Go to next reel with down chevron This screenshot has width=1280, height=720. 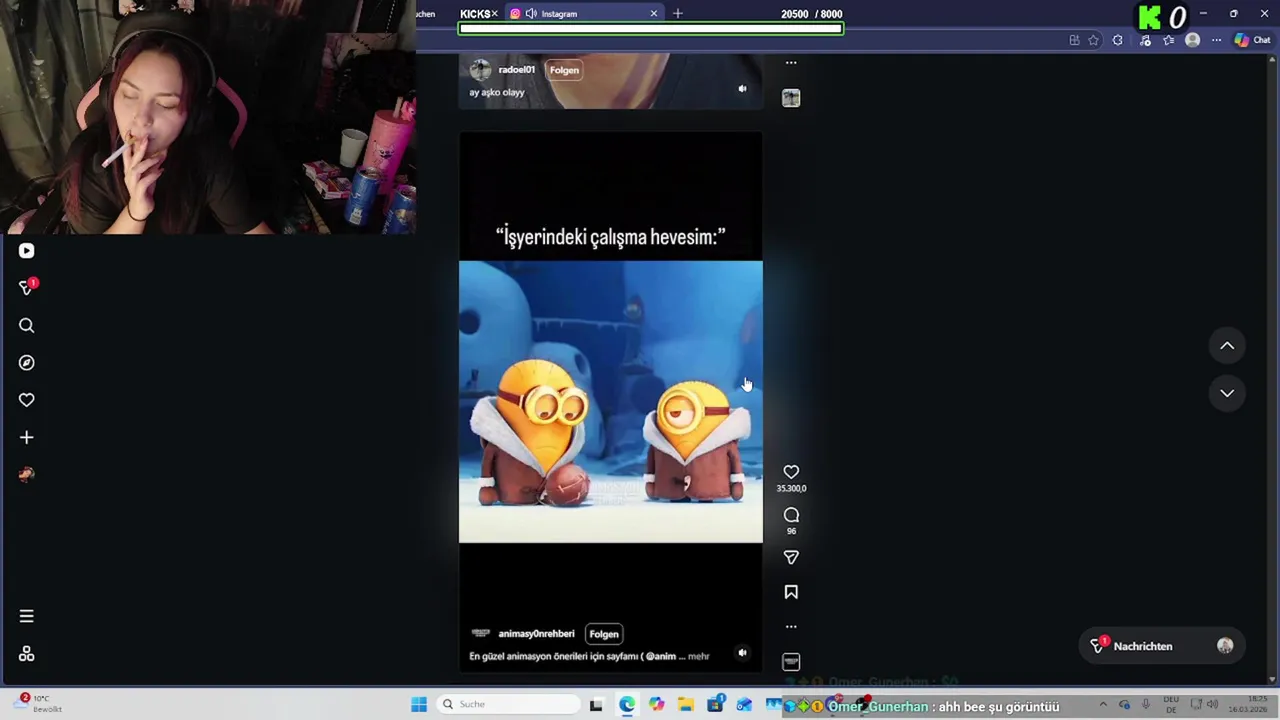(x=1227, y=393)
